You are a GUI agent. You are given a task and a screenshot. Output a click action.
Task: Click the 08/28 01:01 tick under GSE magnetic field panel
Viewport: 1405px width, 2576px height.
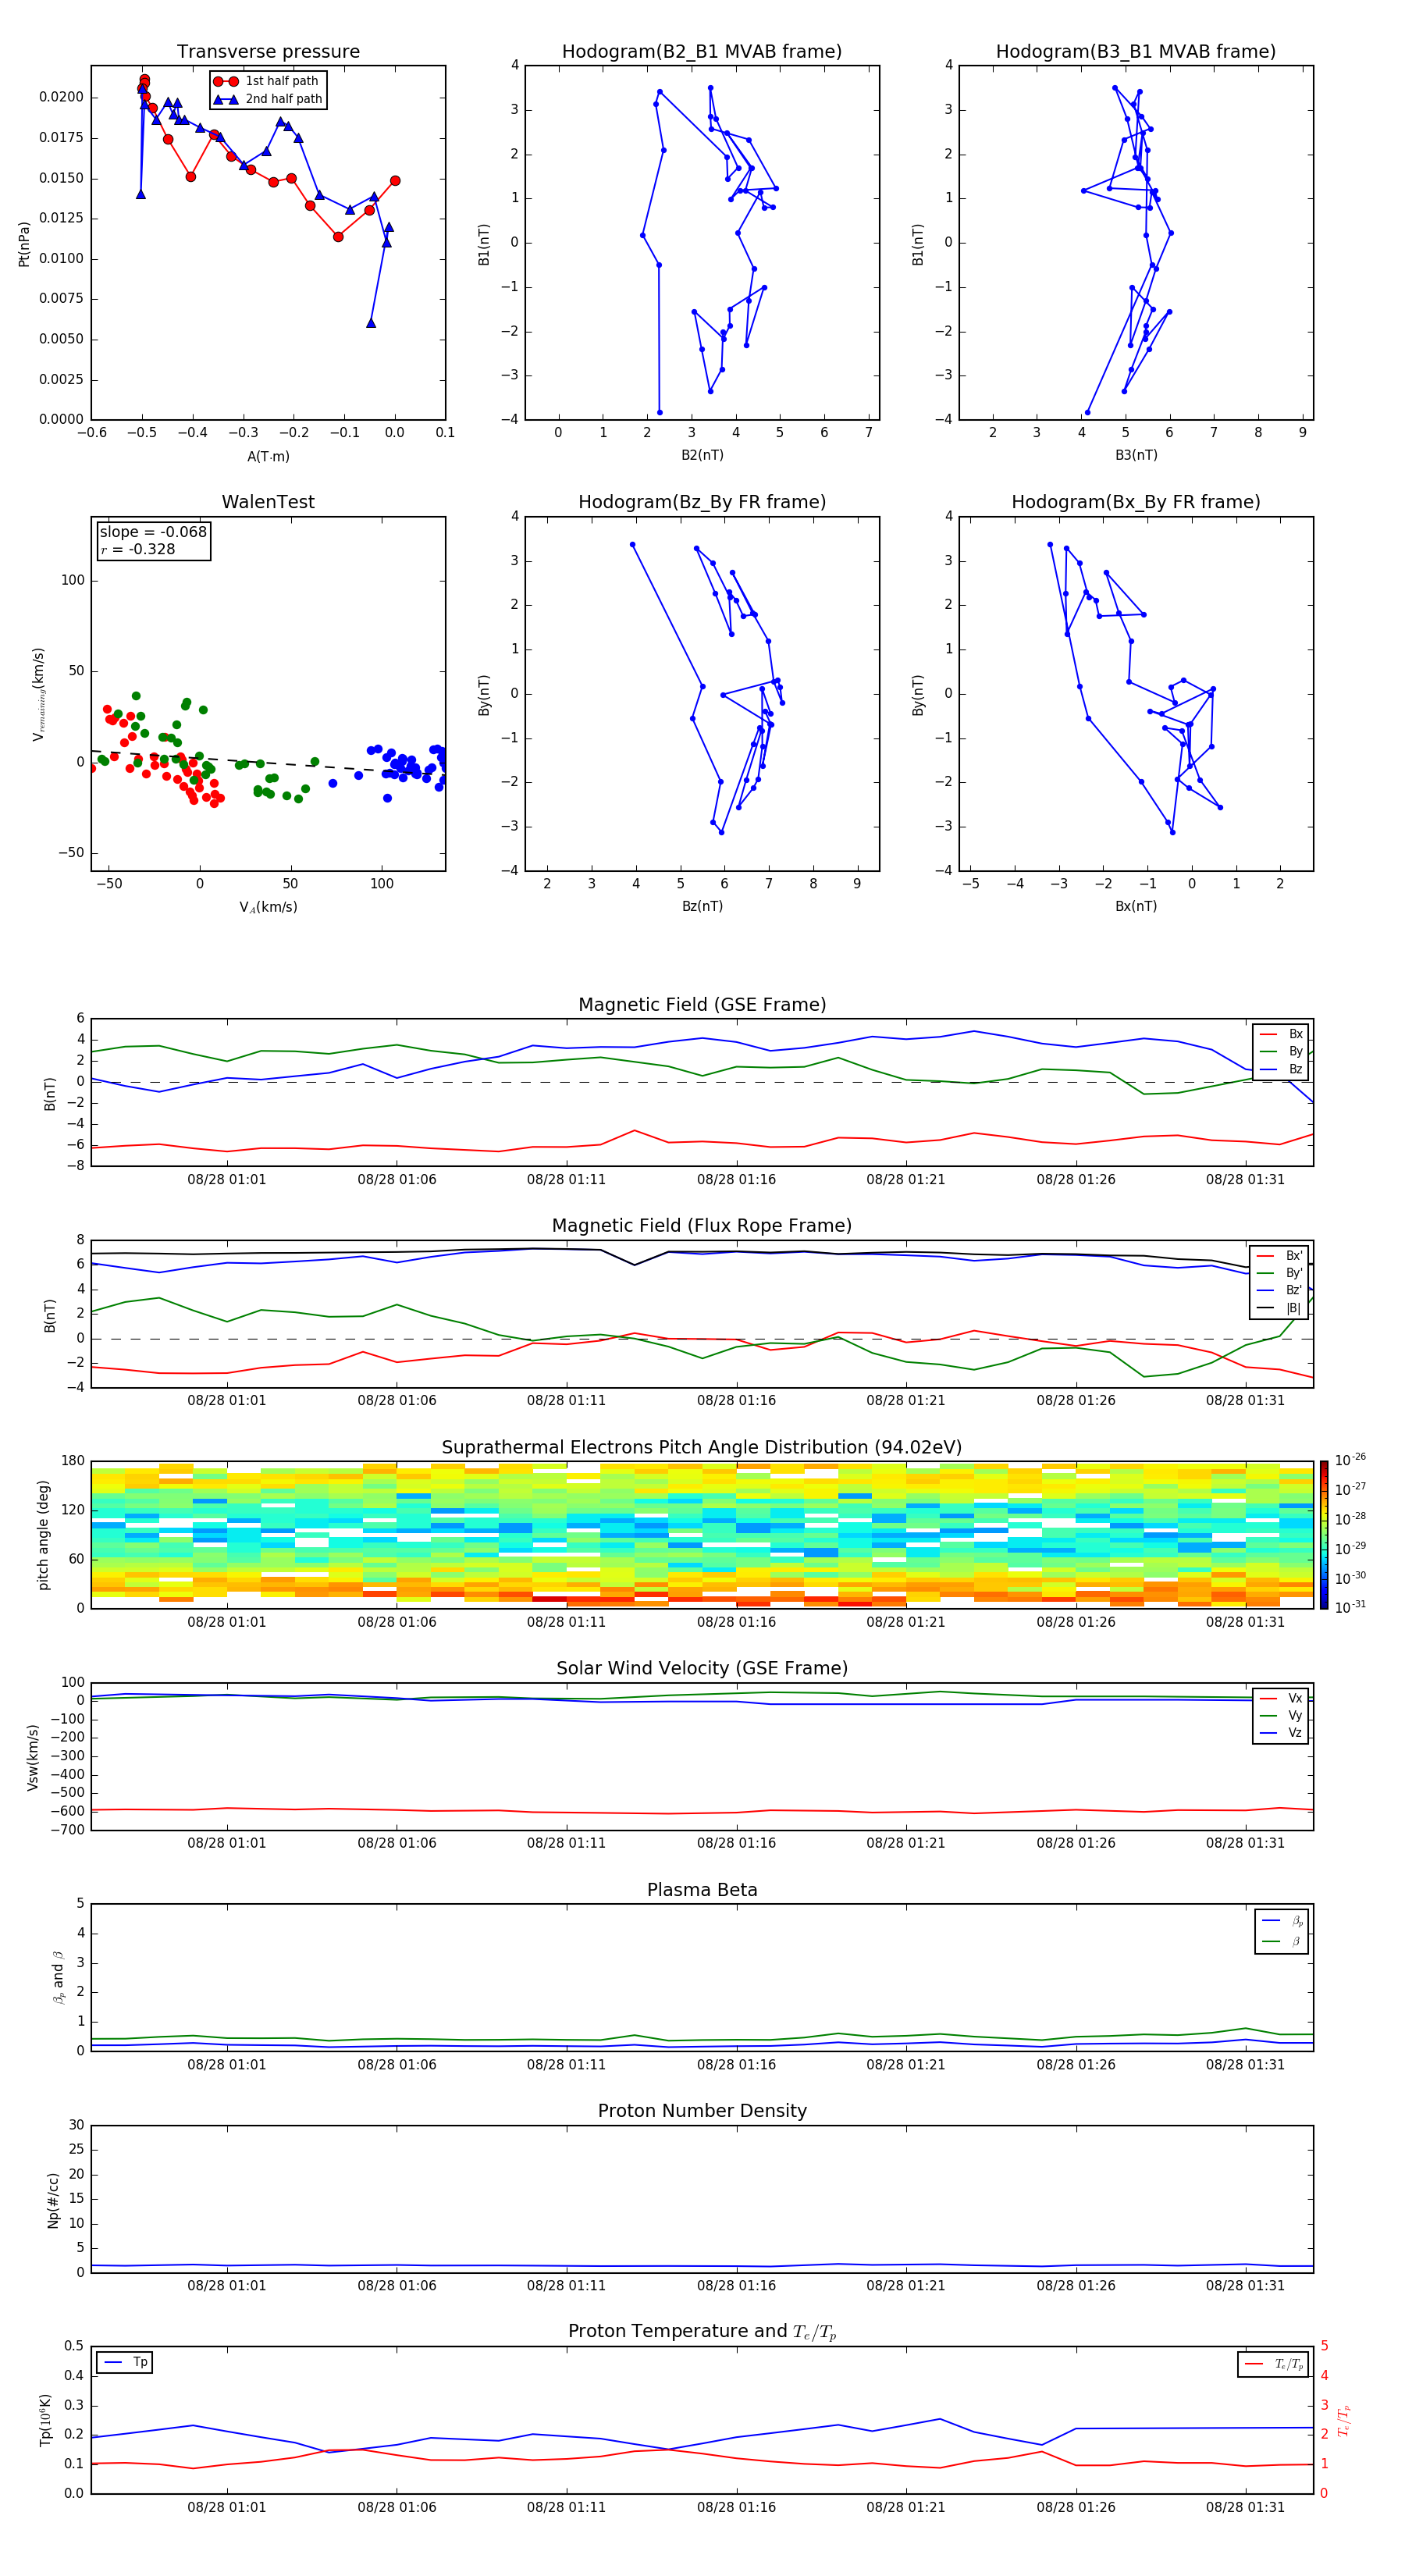click(227, 1180)
